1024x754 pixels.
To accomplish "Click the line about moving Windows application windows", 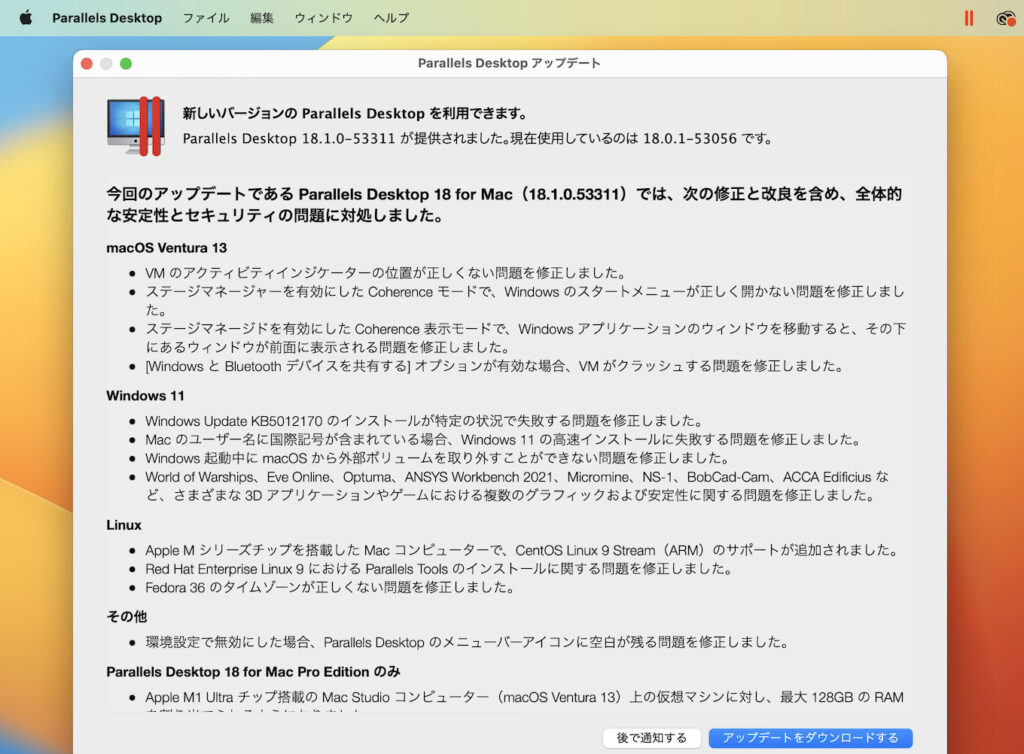I will (x=525, y=338).
